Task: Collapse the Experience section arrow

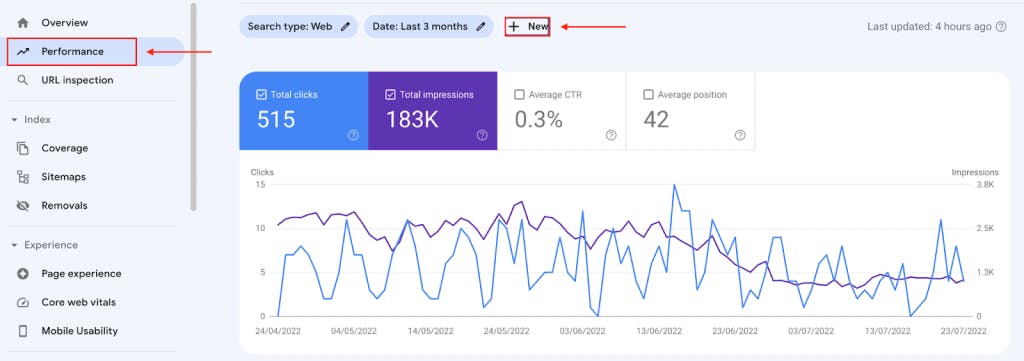Action: point(14,245)
